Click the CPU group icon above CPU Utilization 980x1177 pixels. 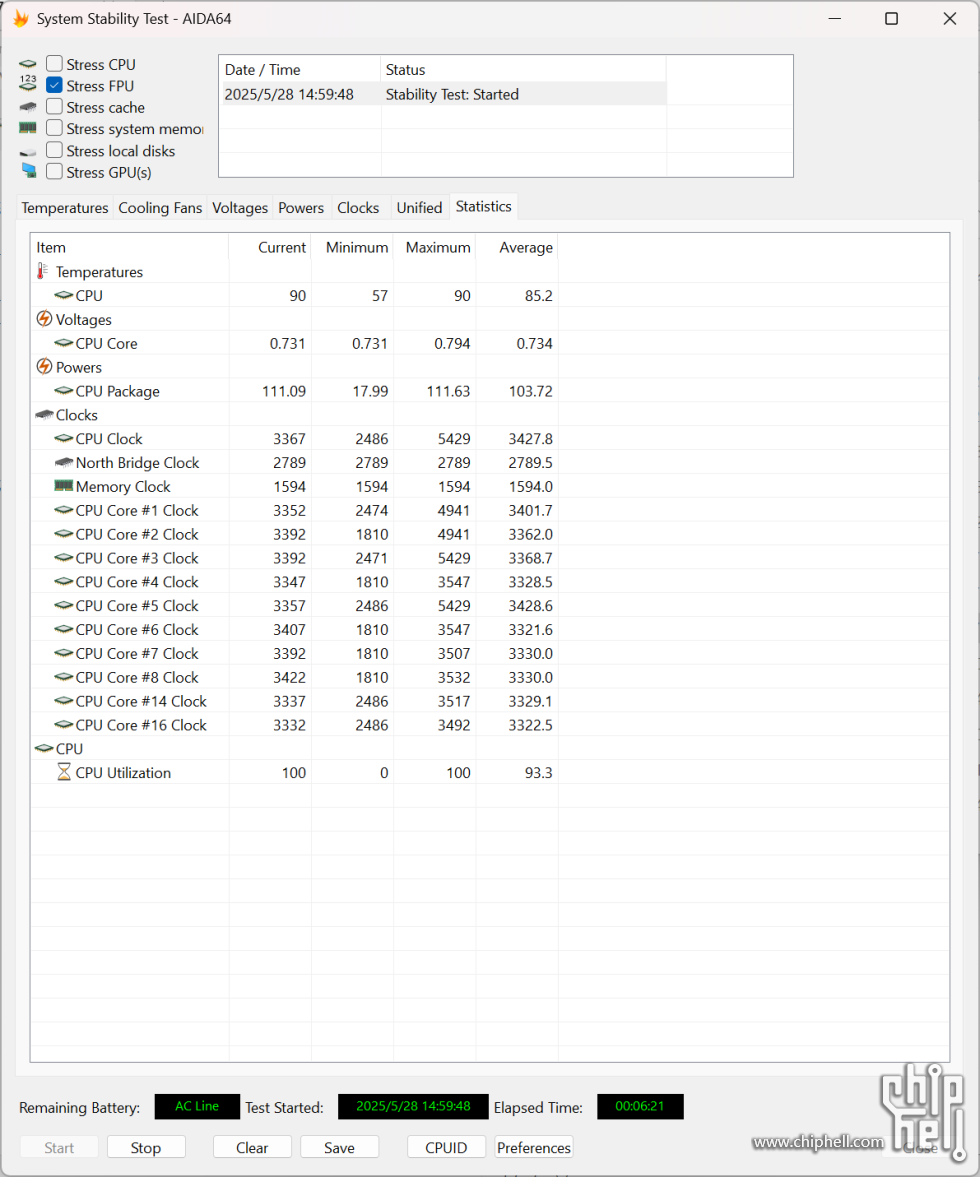(x=44, y=748)
